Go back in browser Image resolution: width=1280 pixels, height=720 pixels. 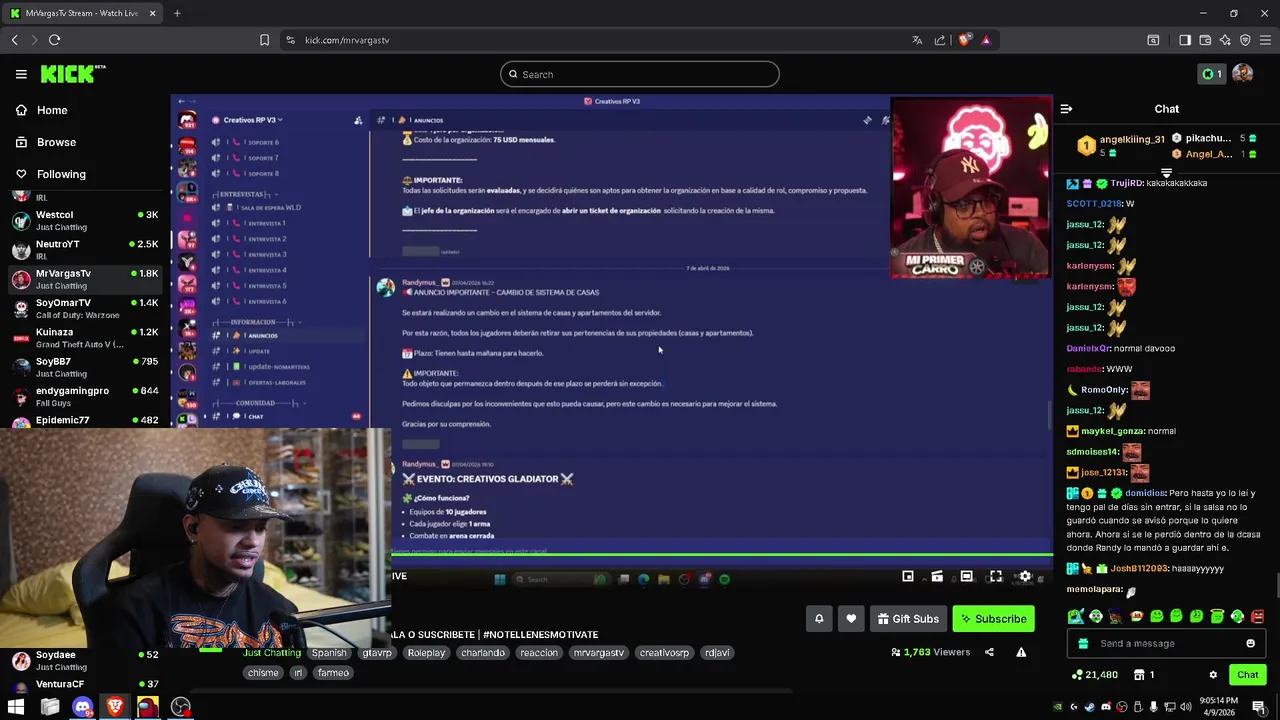coord(15,40)
